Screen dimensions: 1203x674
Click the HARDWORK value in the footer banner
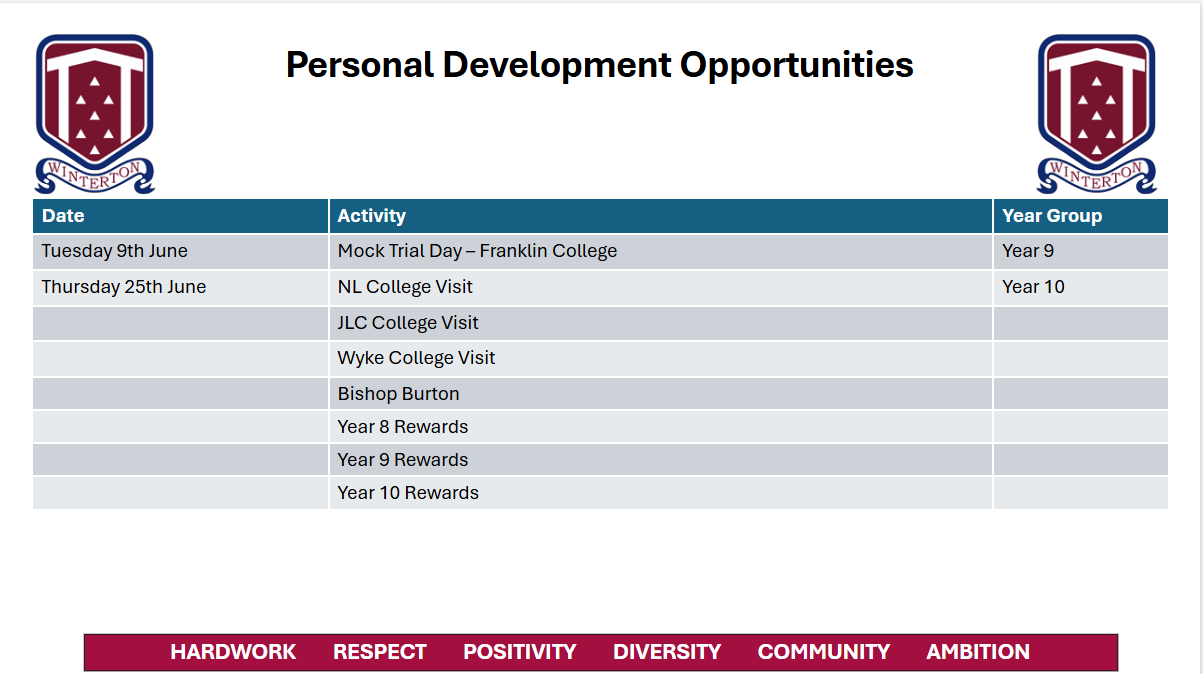233,652
